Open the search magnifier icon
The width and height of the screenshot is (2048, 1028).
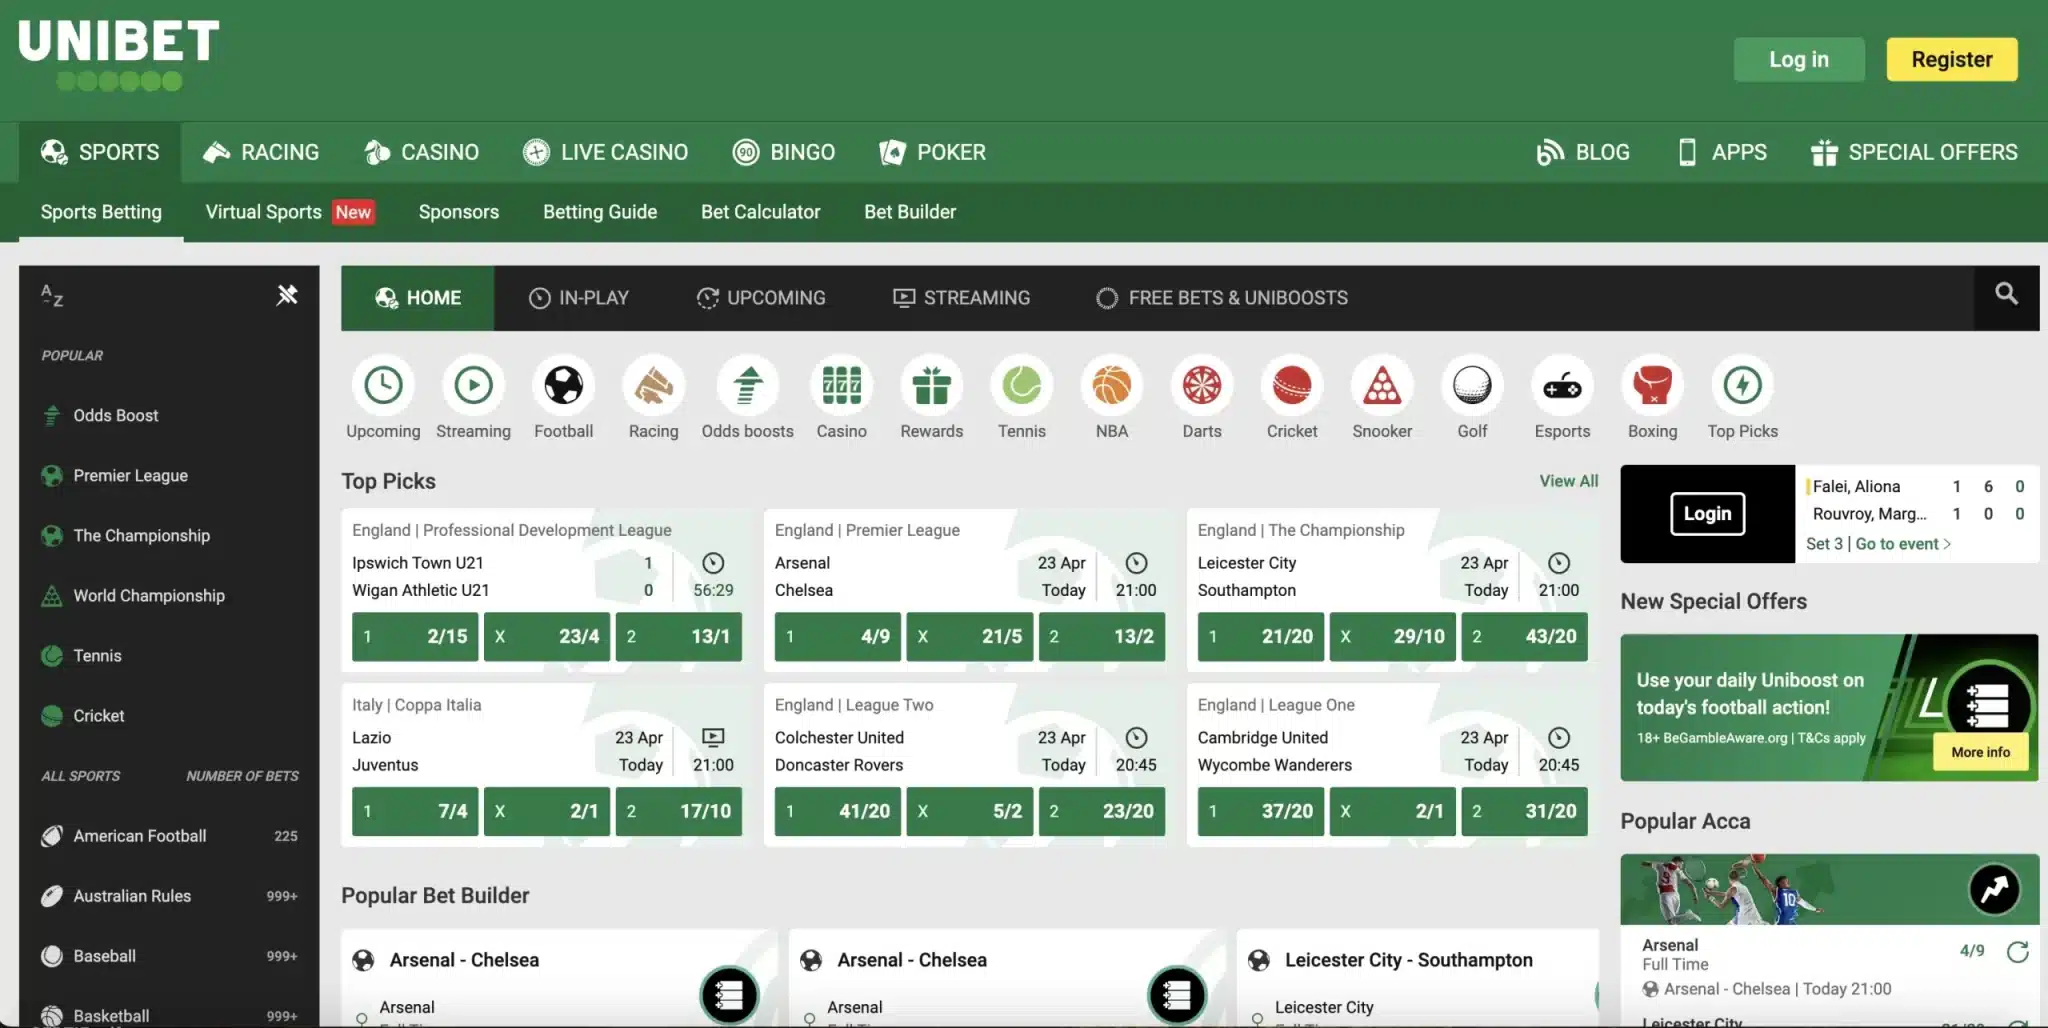point(2006,294)
